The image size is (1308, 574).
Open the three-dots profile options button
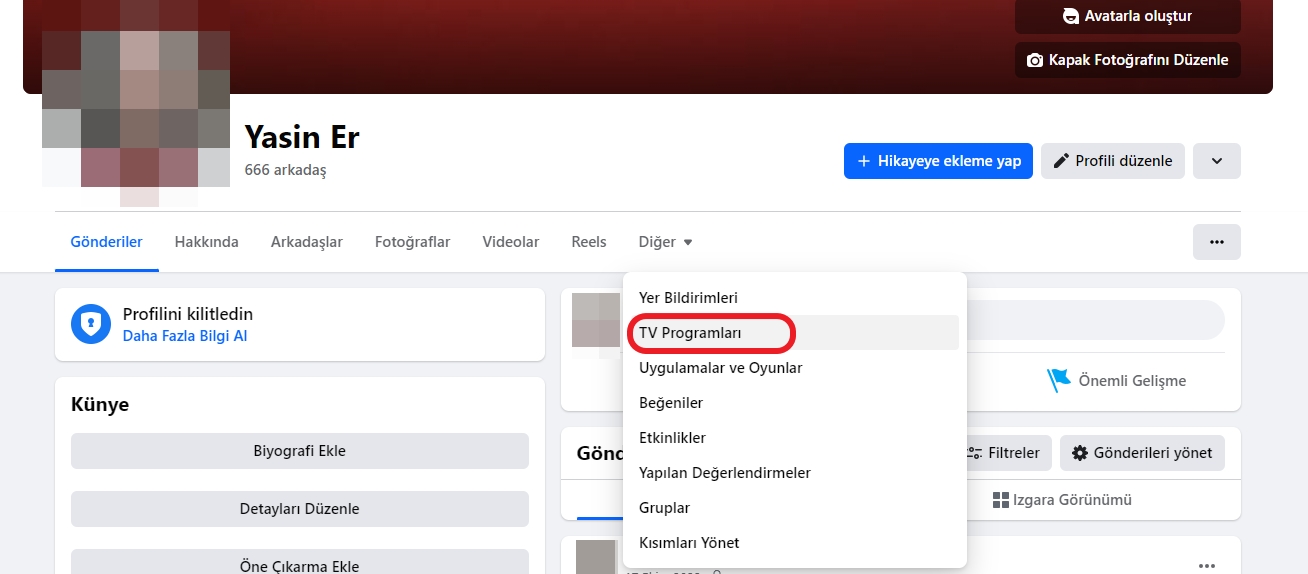pos(1217,242)
